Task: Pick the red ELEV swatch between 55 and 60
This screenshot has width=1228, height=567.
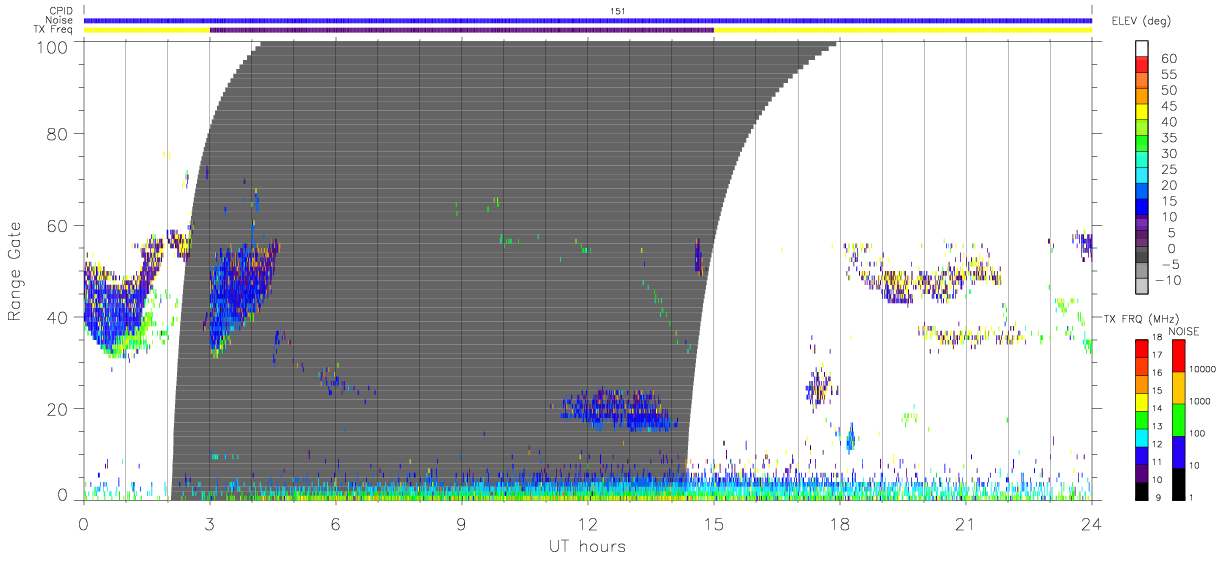Action: click(x=1142, y=65)
